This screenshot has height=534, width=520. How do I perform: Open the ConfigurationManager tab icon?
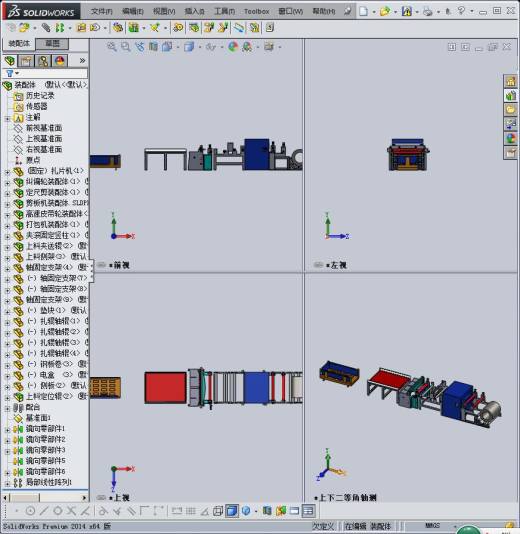[43, 61]
